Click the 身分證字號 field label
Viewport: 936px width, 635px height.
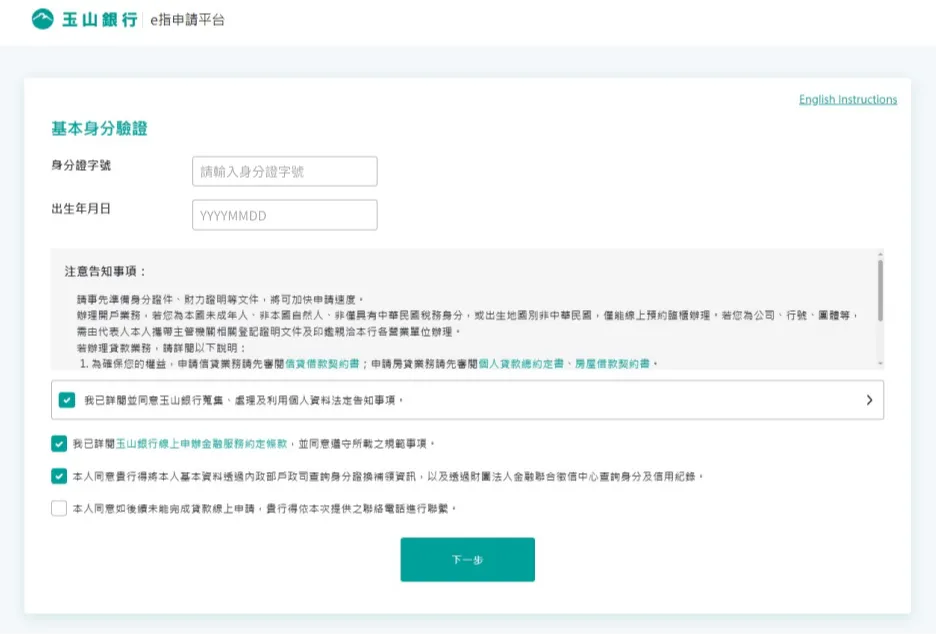(82, 166)
